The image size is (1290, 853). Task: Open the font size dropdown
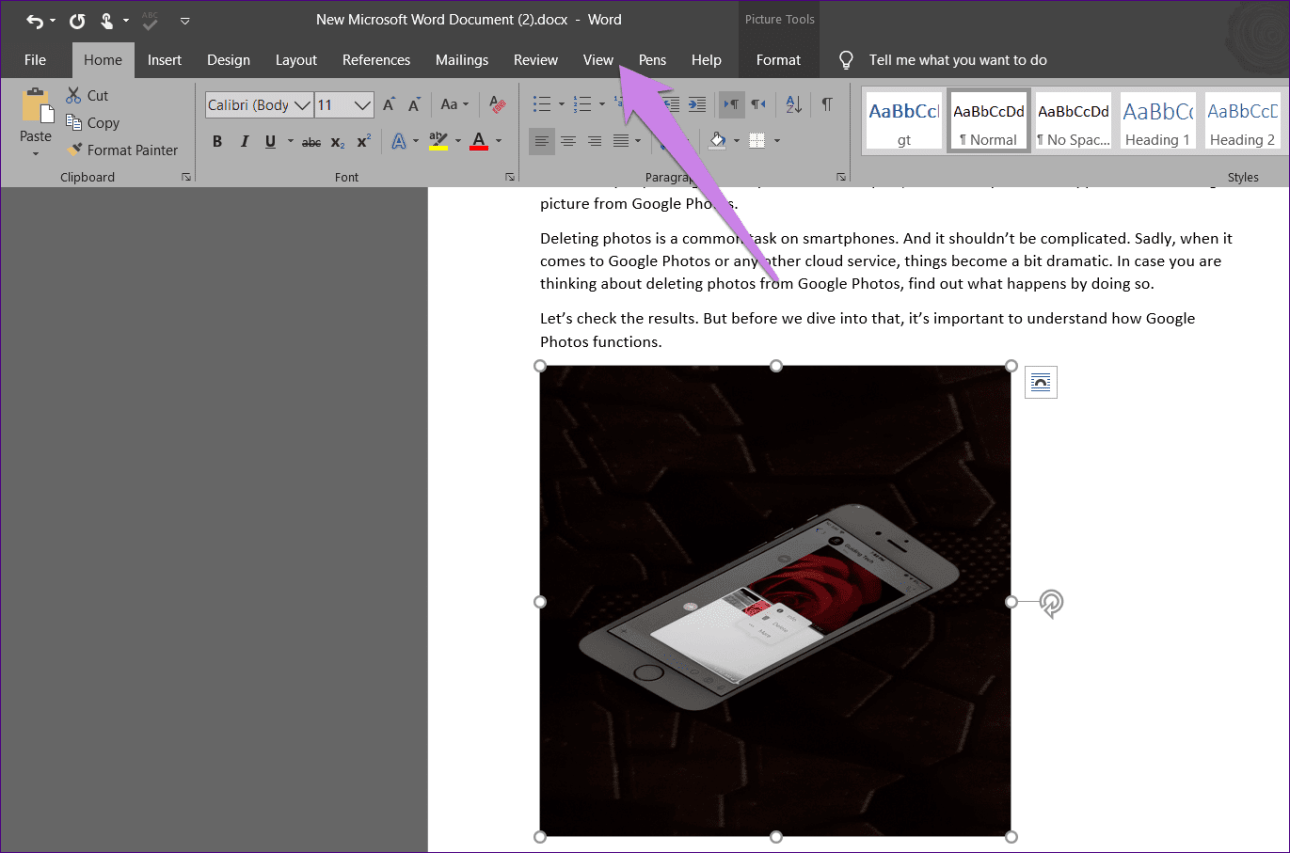[x=362, y=105]
